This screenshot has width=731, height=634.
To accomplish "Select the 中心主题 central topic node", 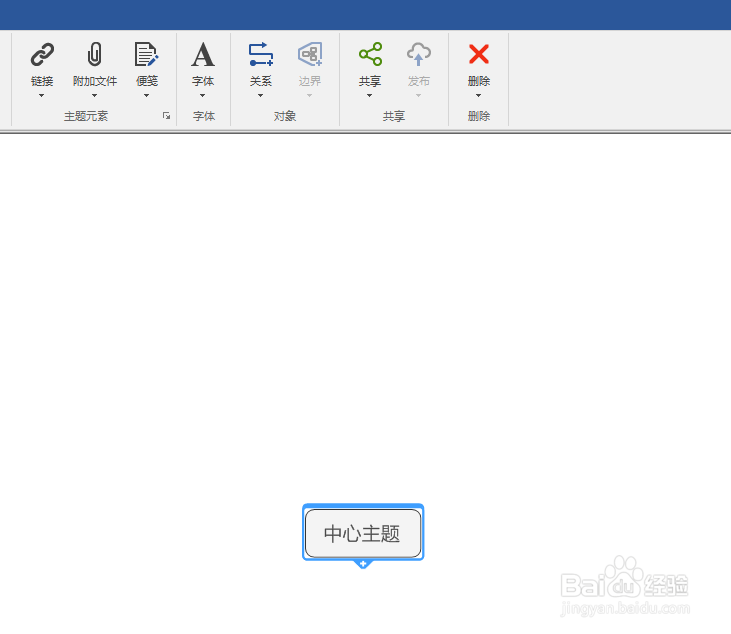I will (363, 533).
